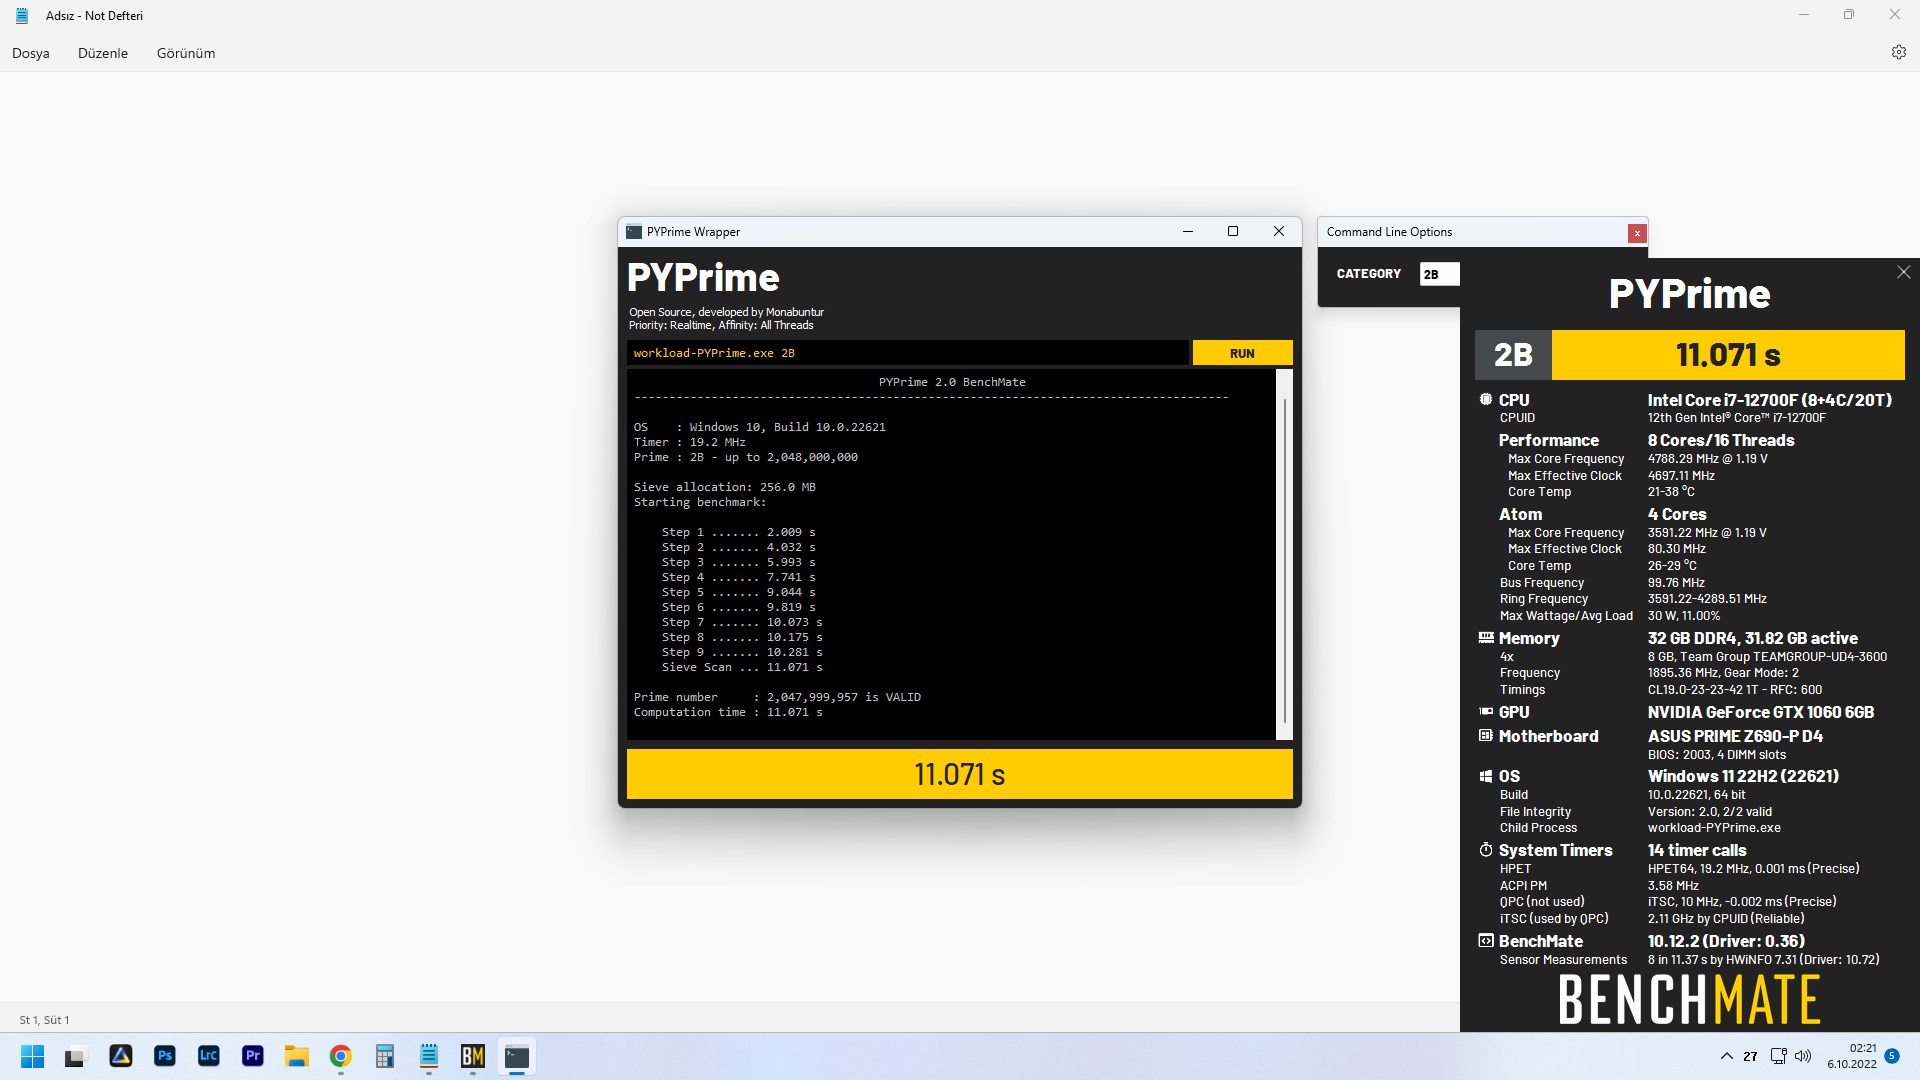
Task: Maximize the PYPrime Wrapper window
Action: (x=1233, y=232)
